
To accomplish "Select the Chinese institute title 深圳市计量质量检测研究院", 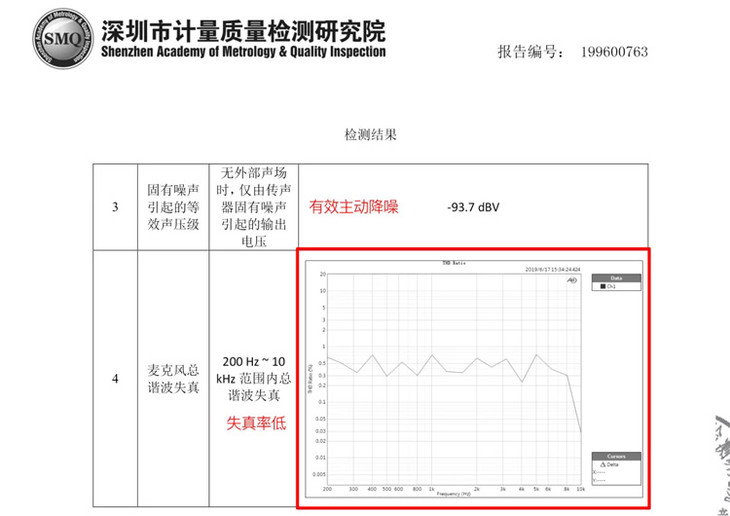I will (243, 31).
